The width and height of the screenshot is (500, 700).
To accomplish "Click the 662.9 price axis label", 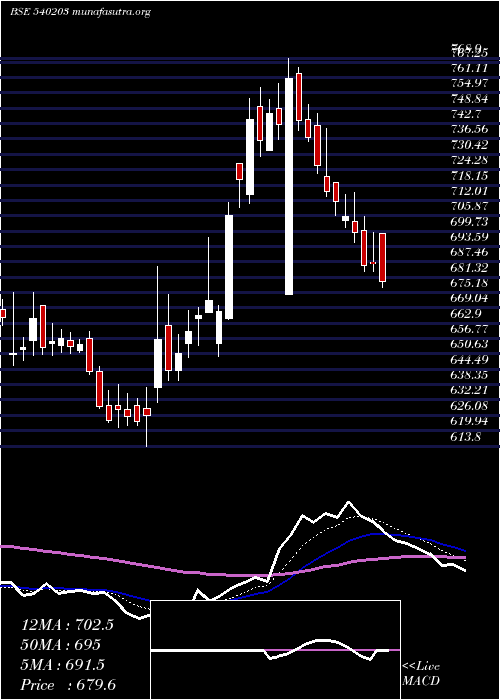I will point(466,313).
